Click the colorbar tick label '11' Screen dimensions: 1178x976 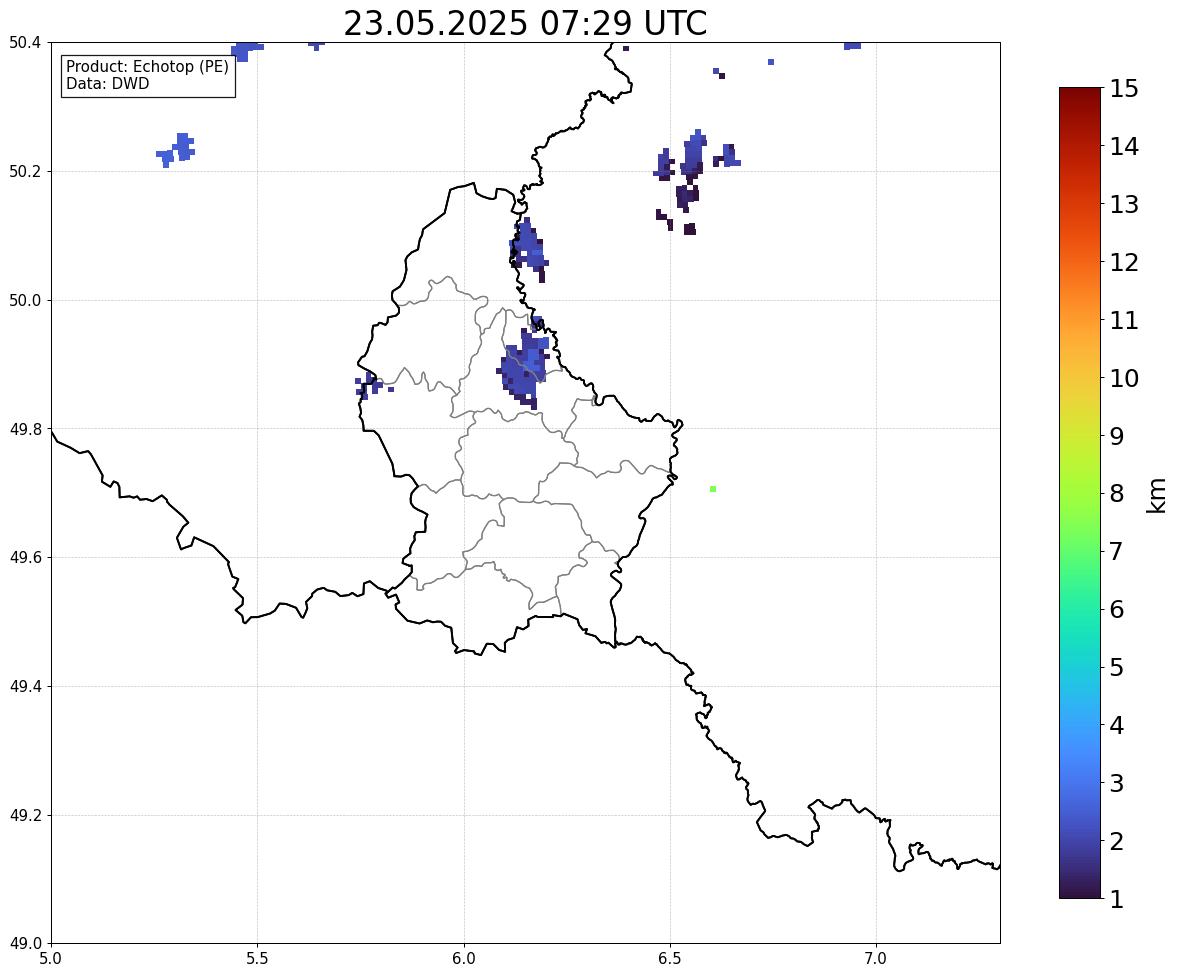[x=1124, y=320]
